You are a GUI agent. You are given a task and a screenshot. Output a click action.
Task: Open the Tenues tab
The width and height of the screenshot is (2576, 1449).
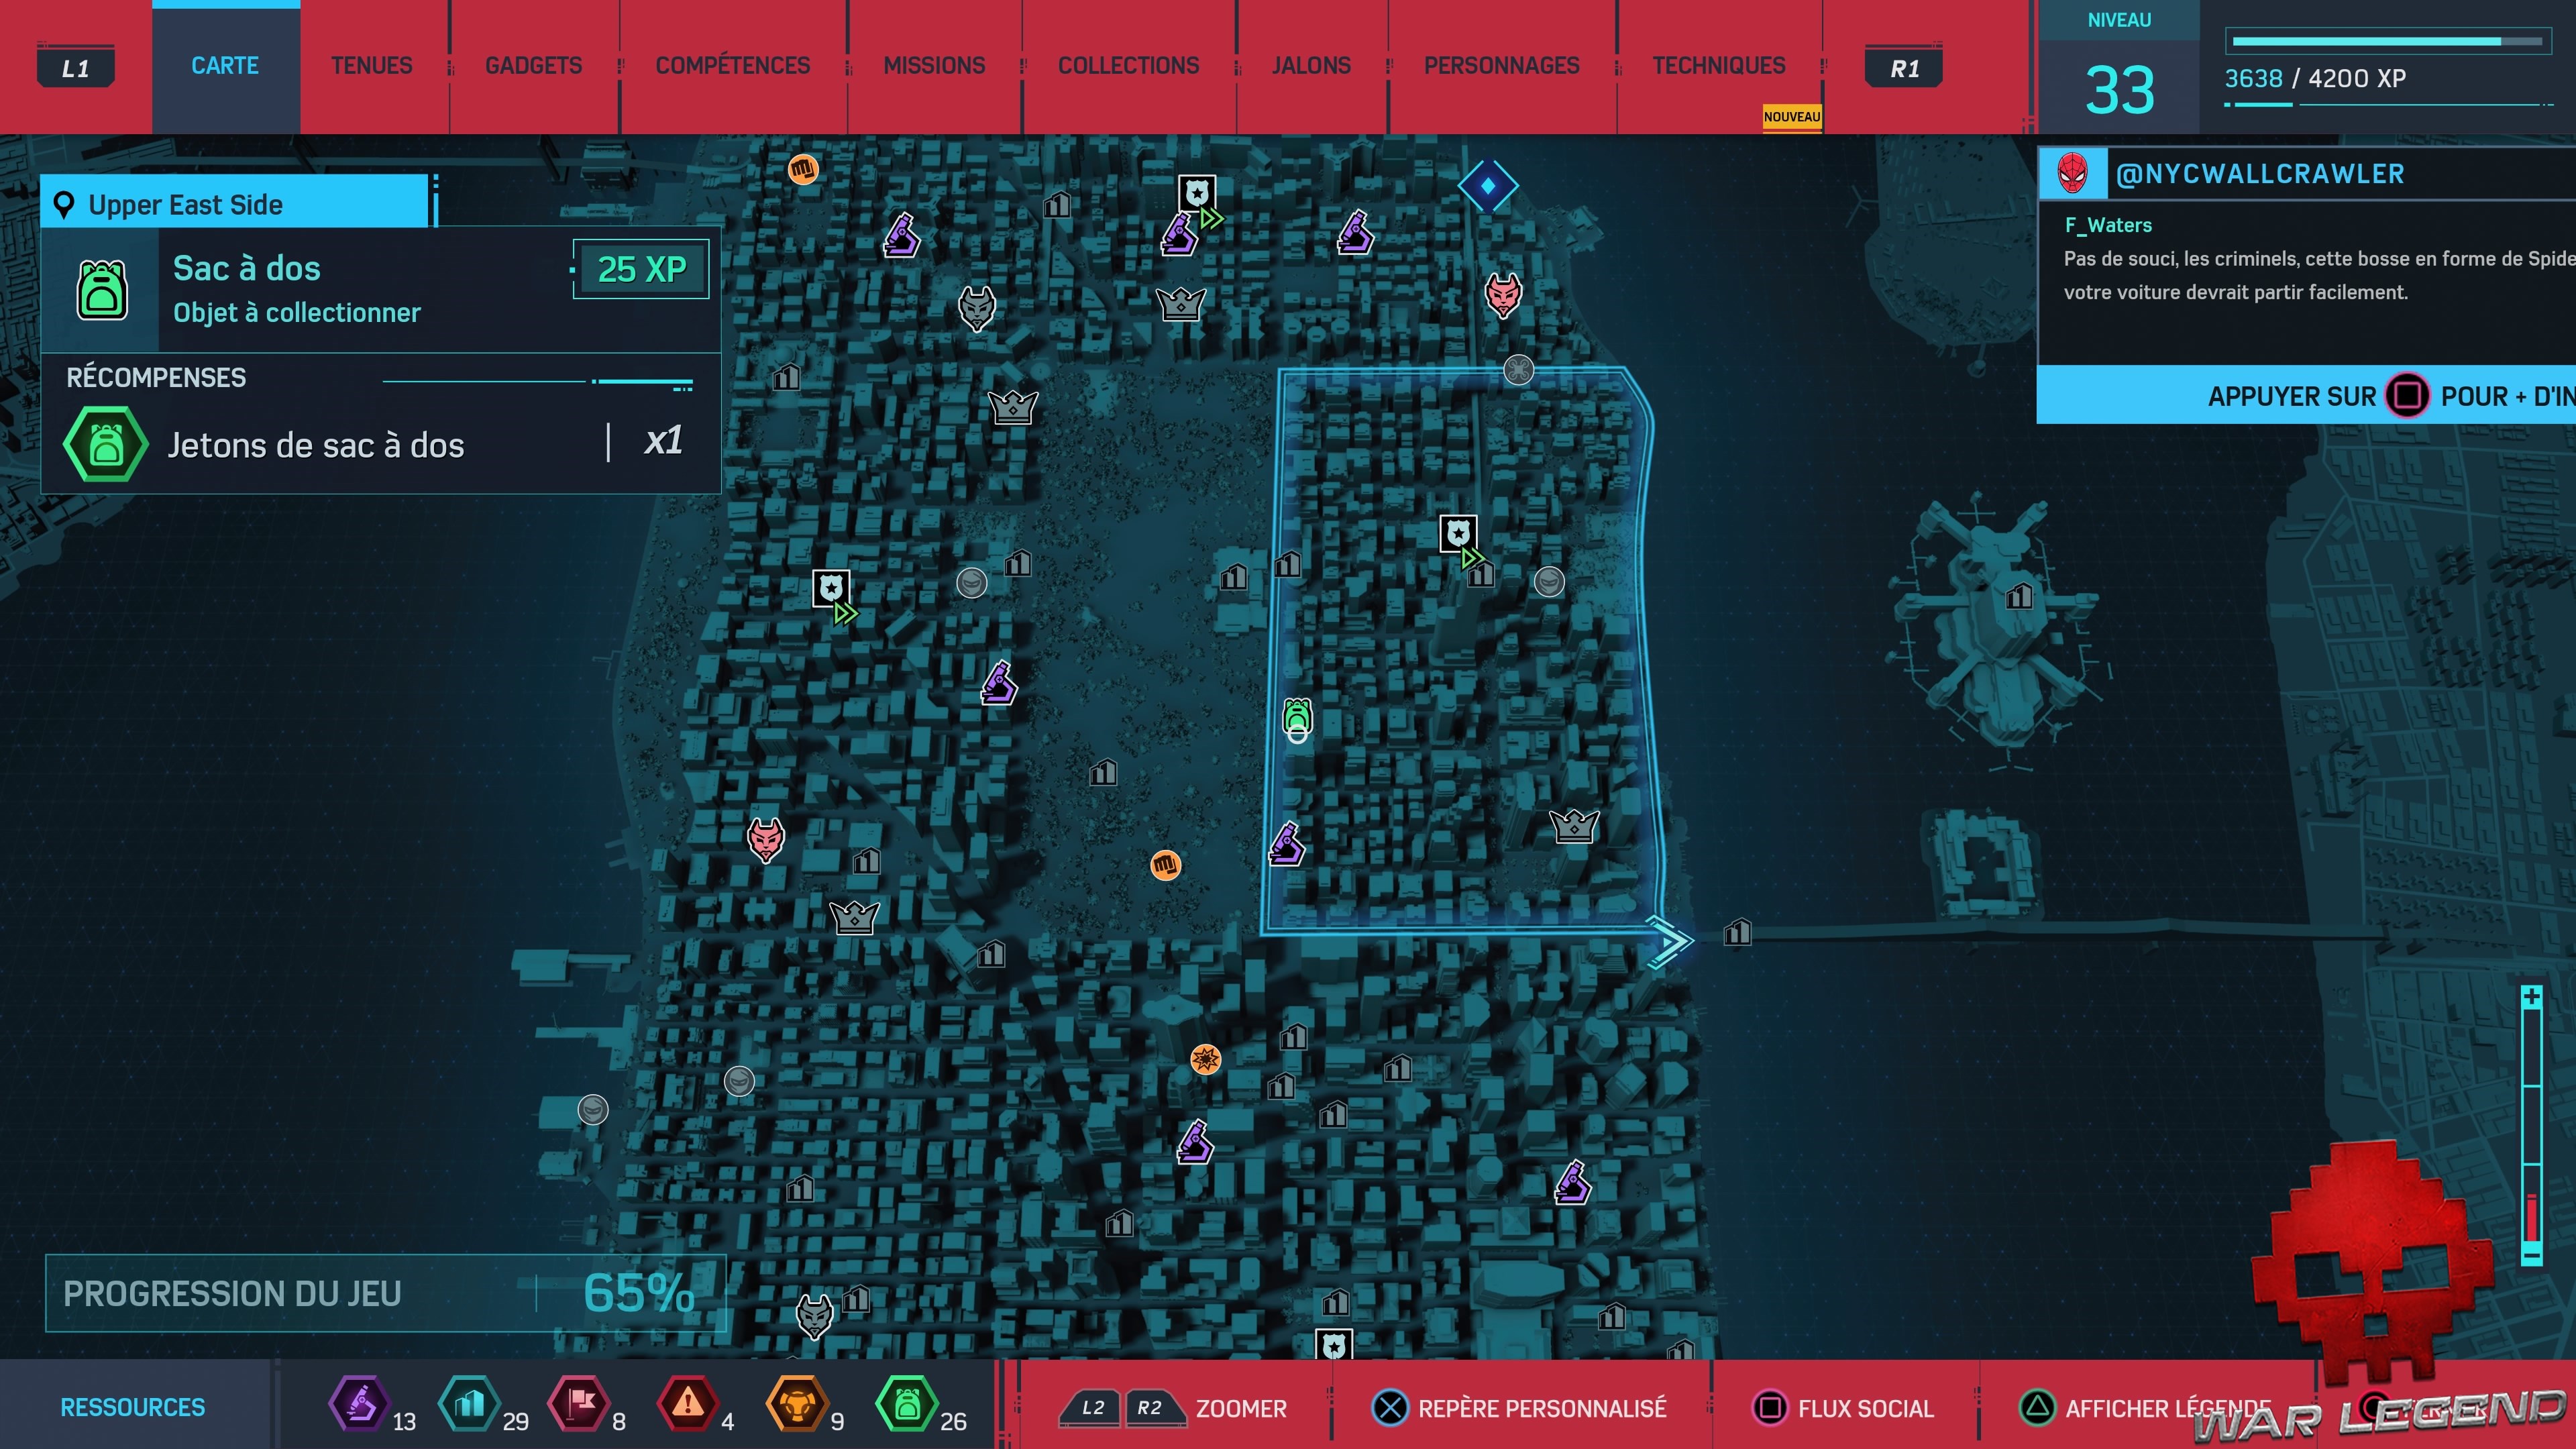[371, 66]
